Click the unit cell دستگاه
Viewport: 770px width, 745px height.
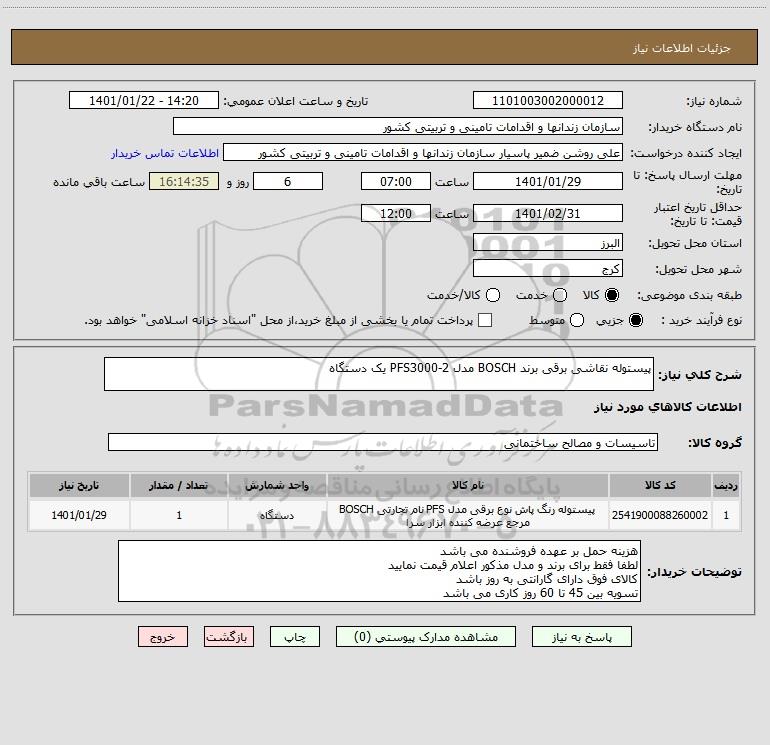pyautogui.click(x=277, y=515)
